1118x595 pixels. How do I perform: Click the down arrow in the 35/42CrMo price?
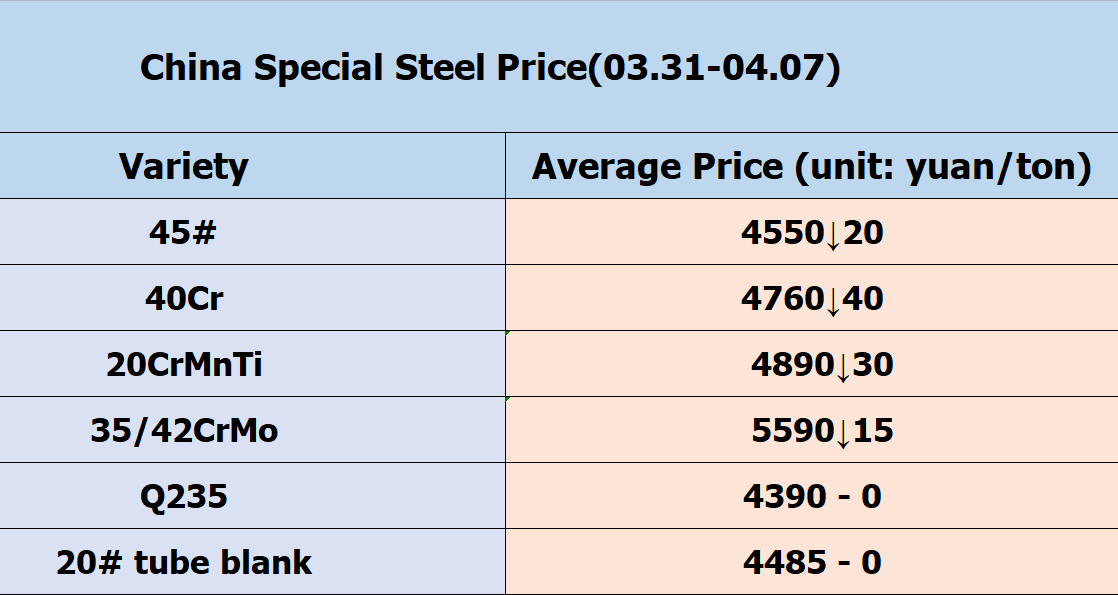pos(843,433)
